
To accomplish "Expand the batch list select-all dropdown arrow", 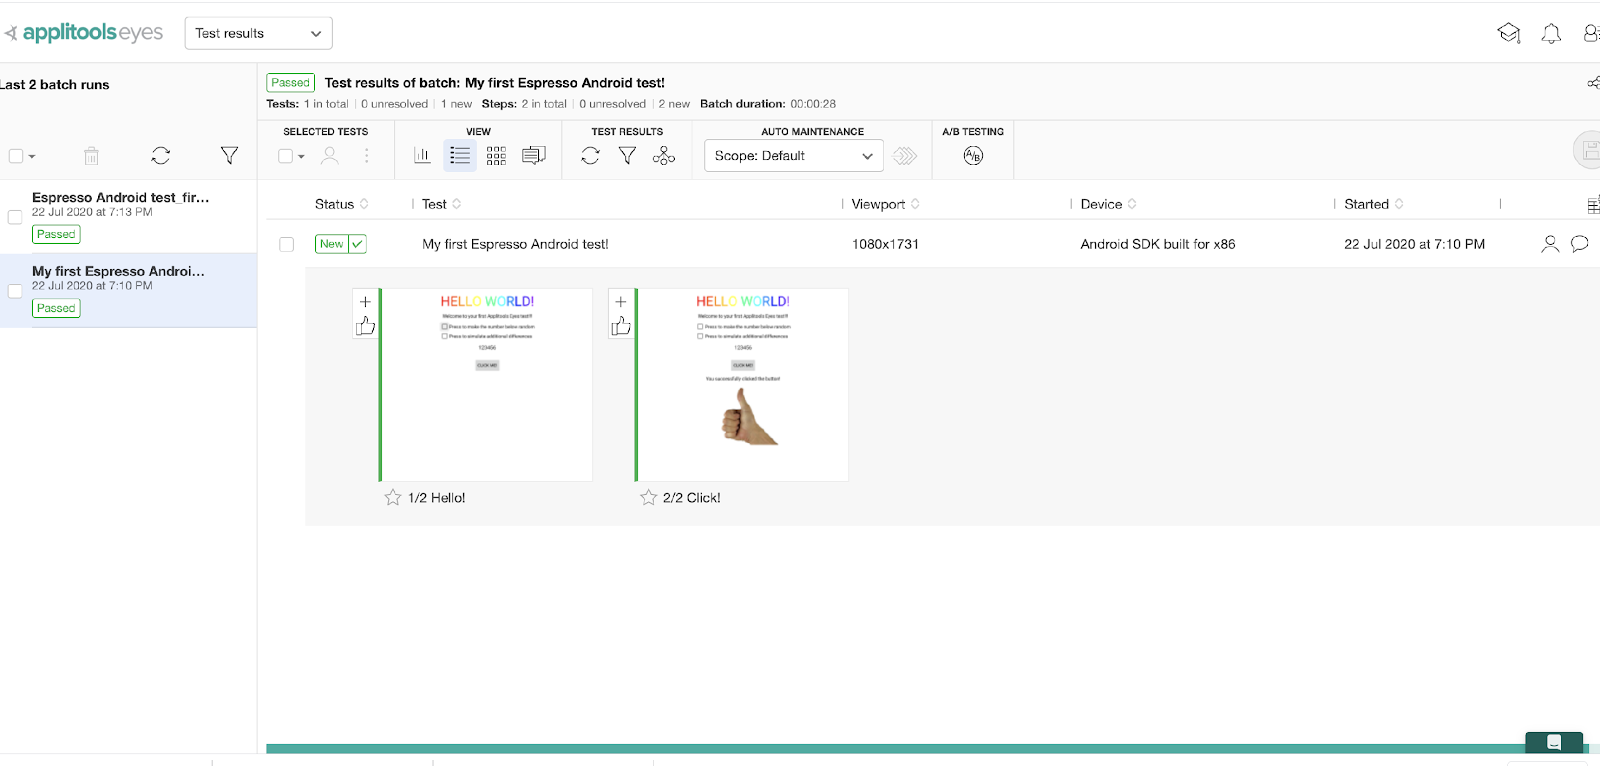I will tap(32, 157).
